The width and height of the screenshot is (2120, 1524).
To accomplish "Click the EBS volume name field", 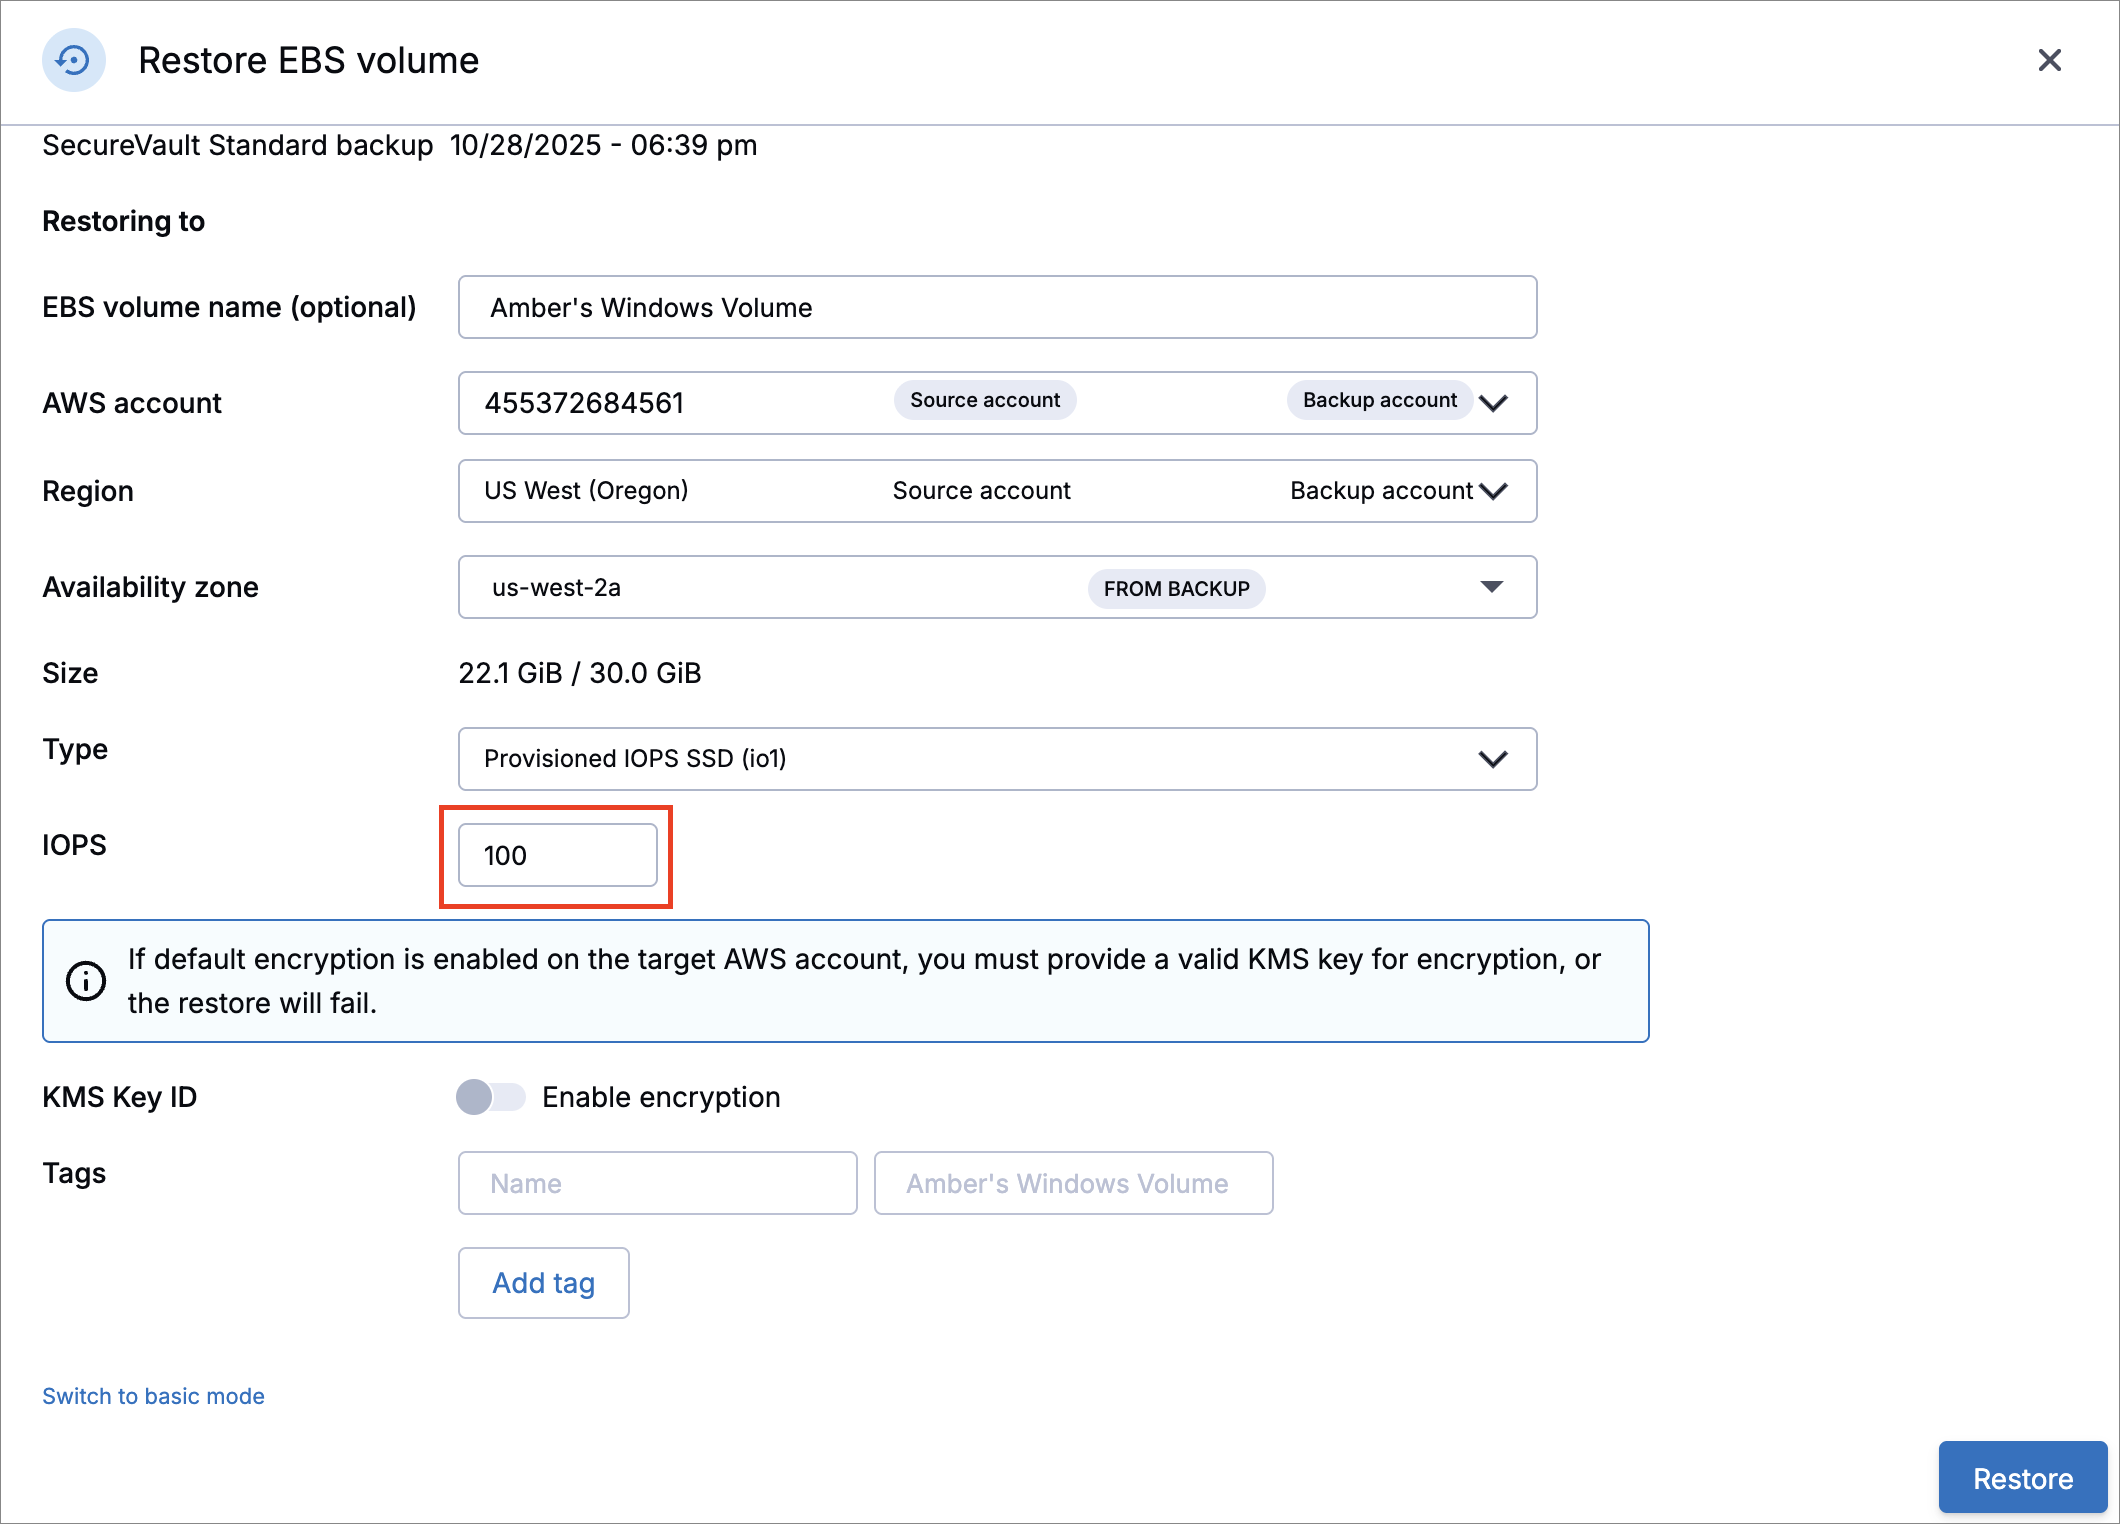I will click(x=996, y=307).
